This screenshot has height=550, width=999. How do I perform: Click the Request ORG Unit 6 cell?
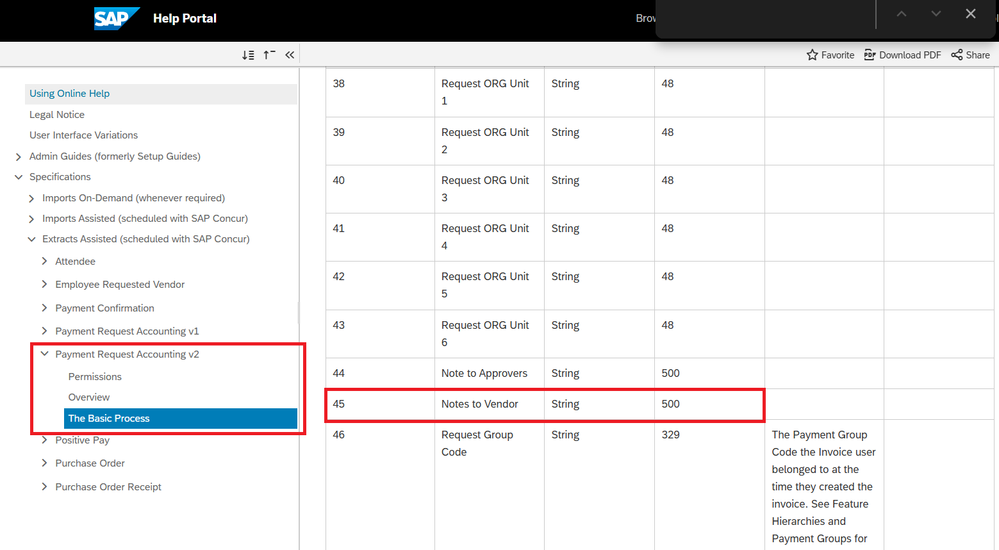[489, 334]
